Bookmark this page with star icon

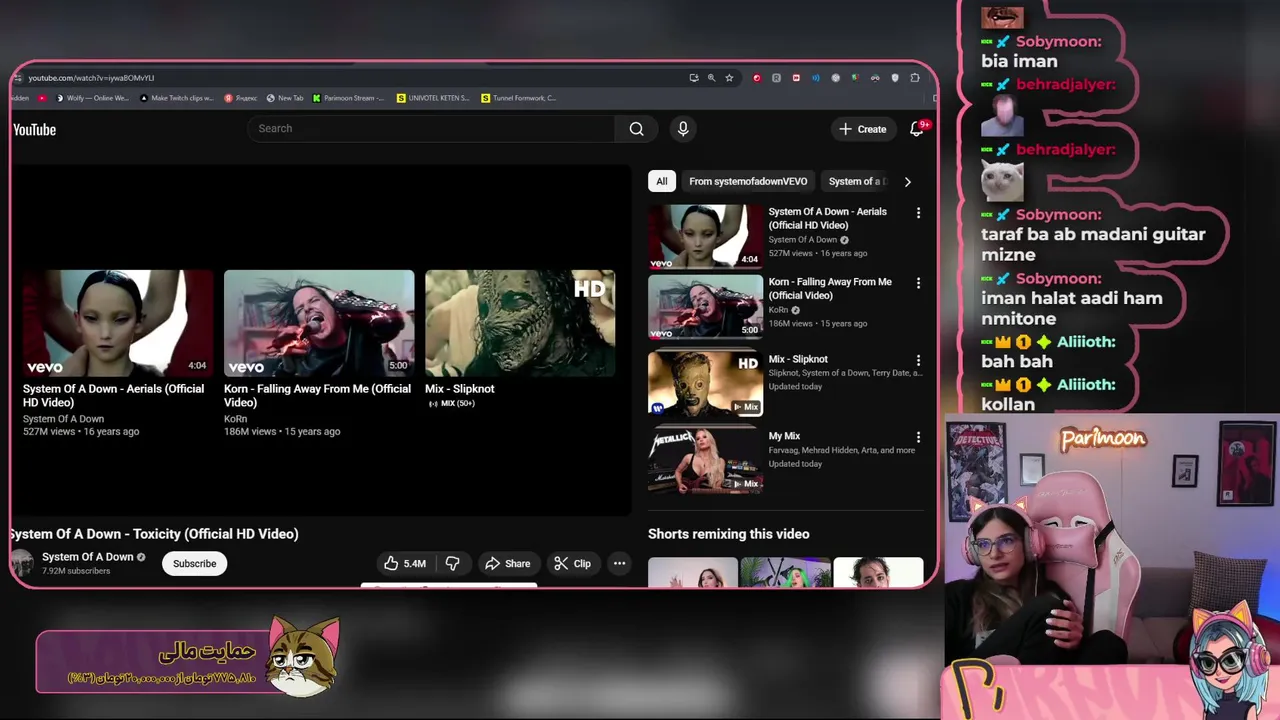point(729,78)
